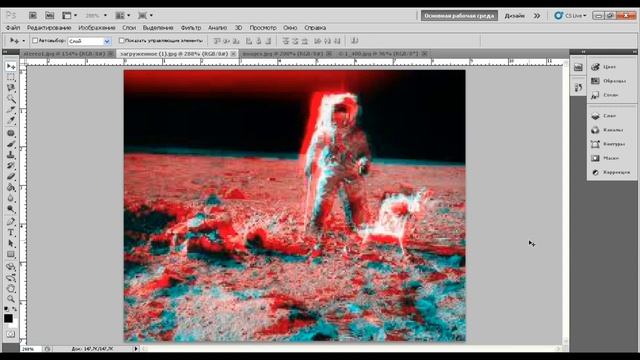Select the Lasso tool
Screen dimensions: 640x360
(x=11, y=88)
